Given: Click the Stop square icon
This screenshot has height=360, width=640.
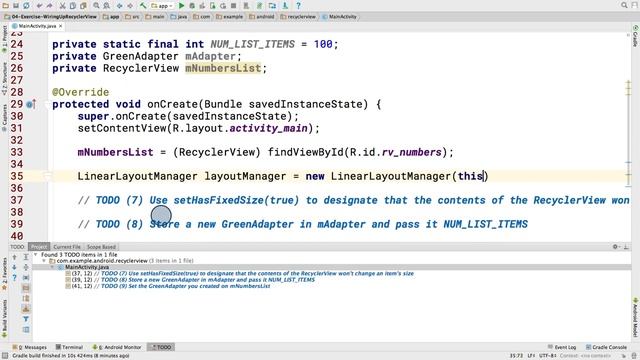Looking at the screenshot, I should pos(233,6).
